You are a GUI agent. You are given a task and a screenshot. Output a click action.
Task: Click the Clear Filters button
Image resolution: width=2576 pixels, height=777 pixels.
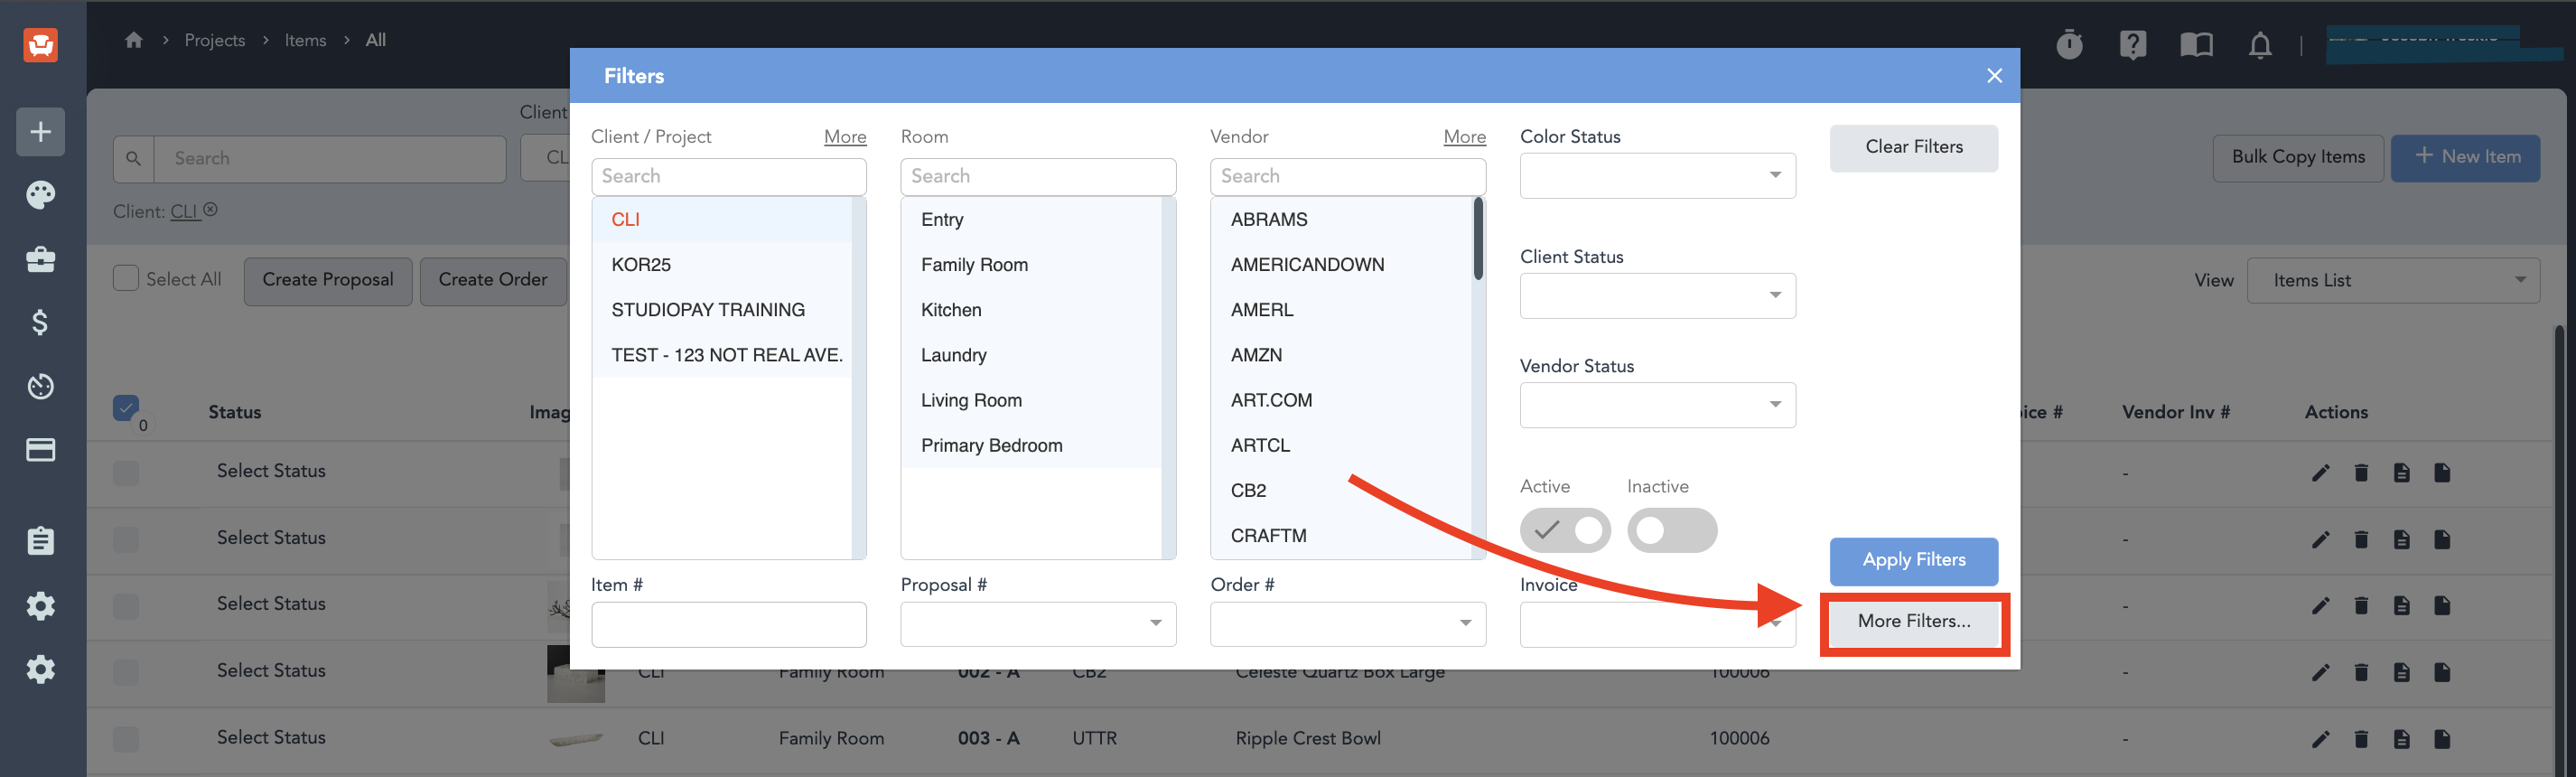(1914, 148)
